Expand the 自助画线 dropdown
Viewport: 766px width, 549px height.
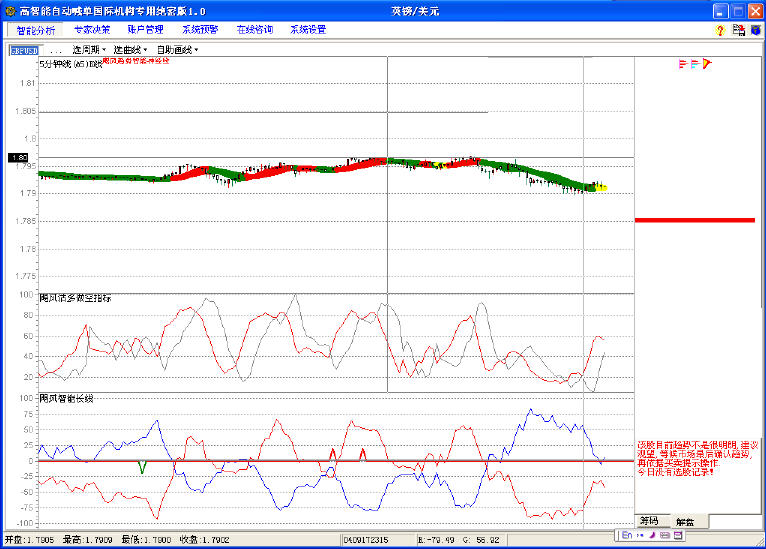click(x=177, y=50)
